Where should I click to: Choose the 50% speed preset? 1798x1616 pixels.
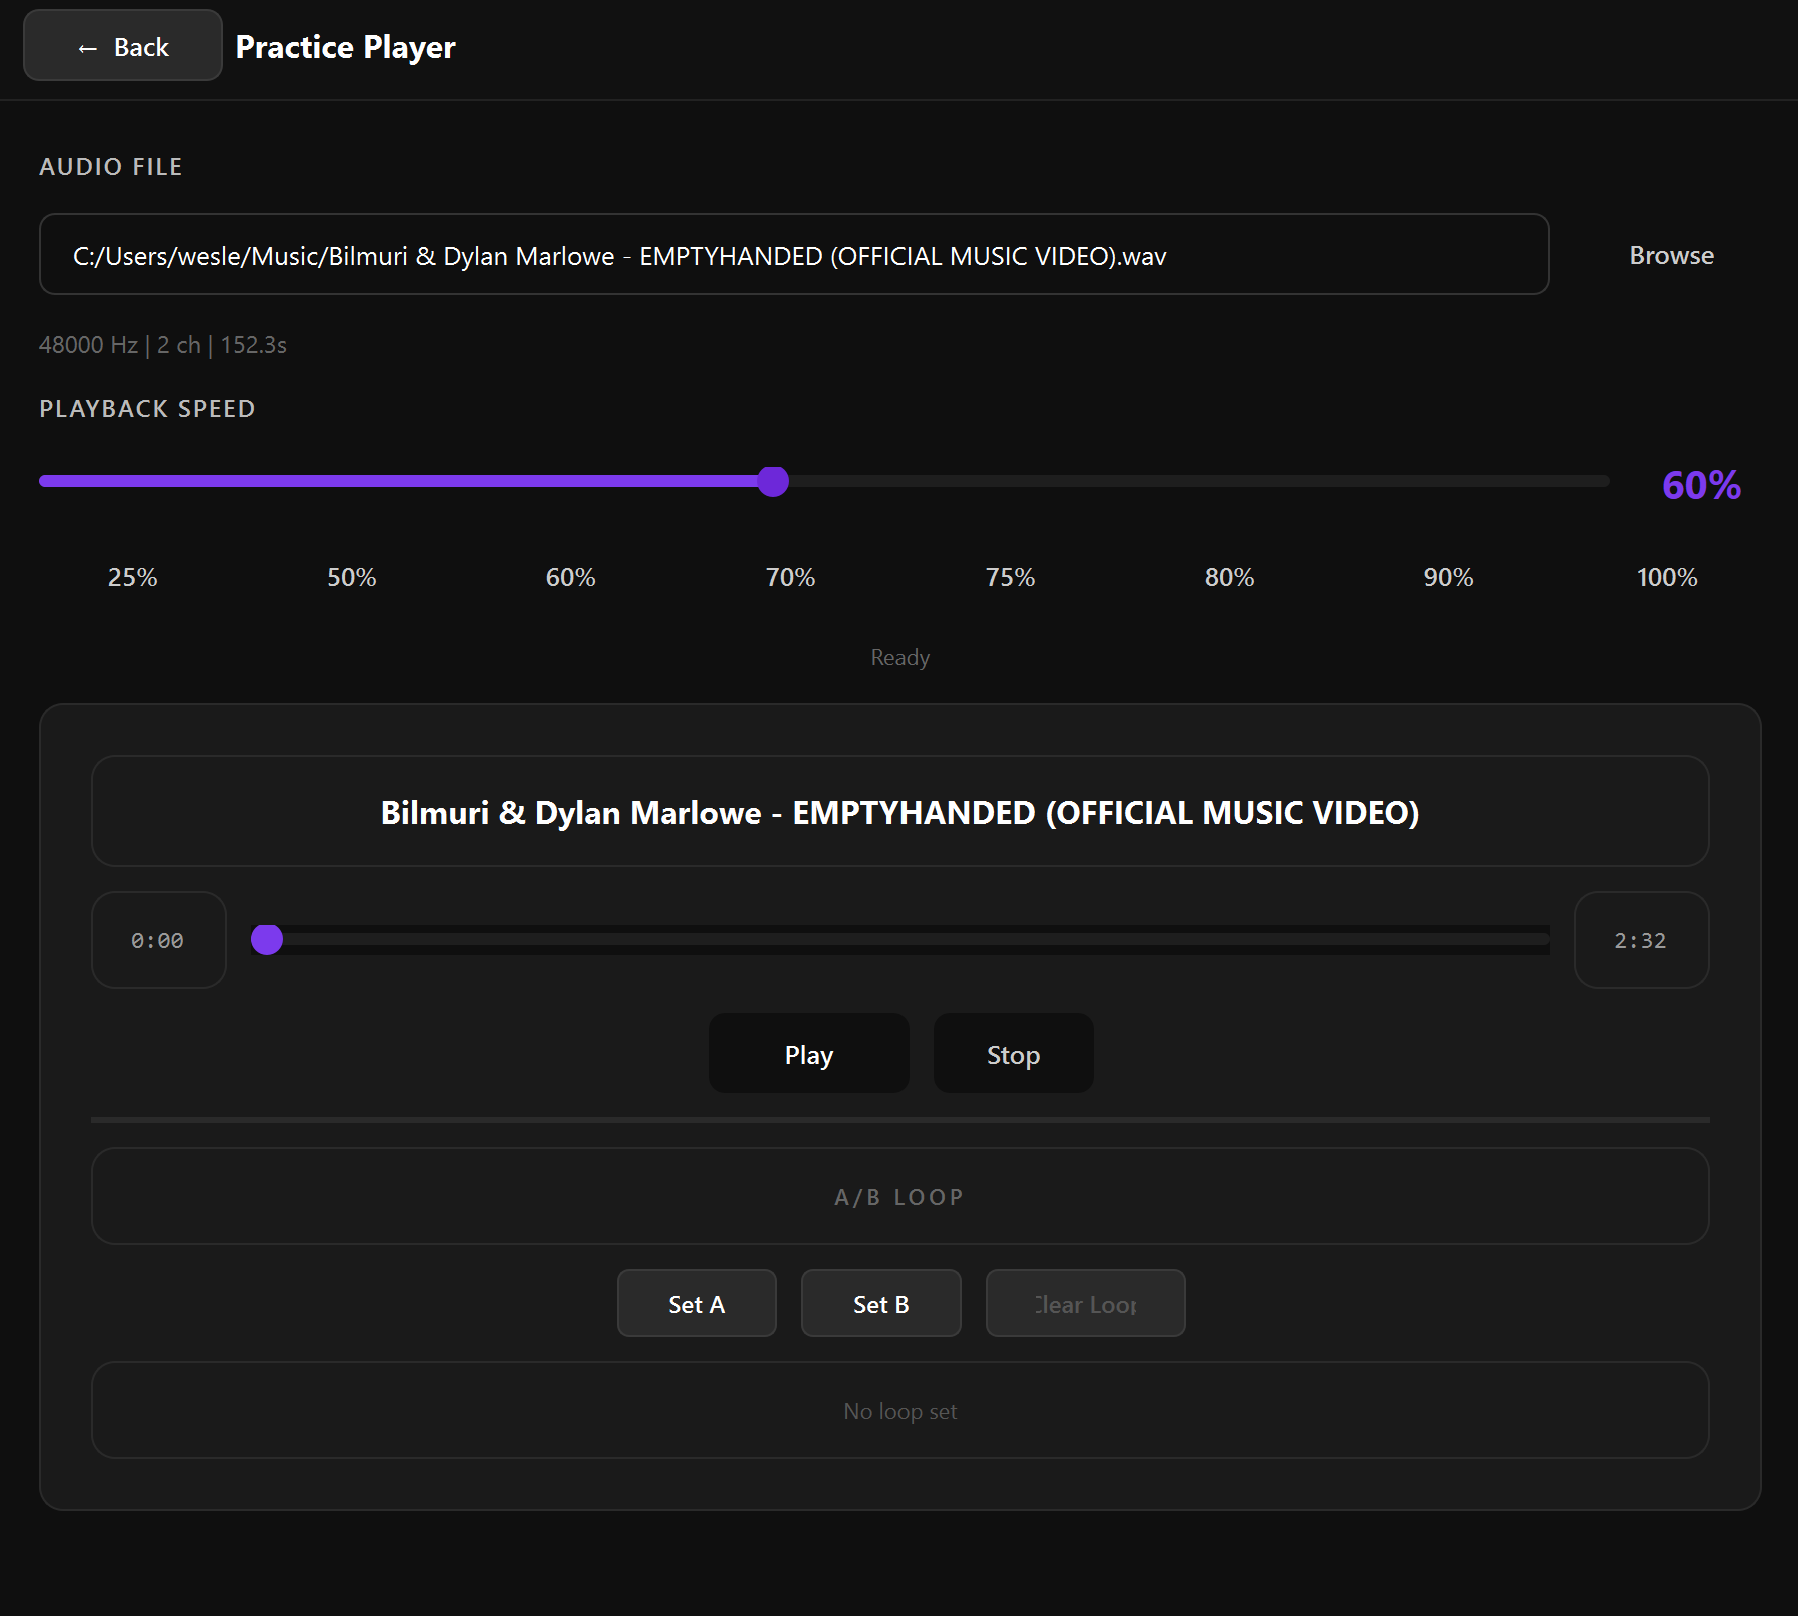(x=351, y=577)
